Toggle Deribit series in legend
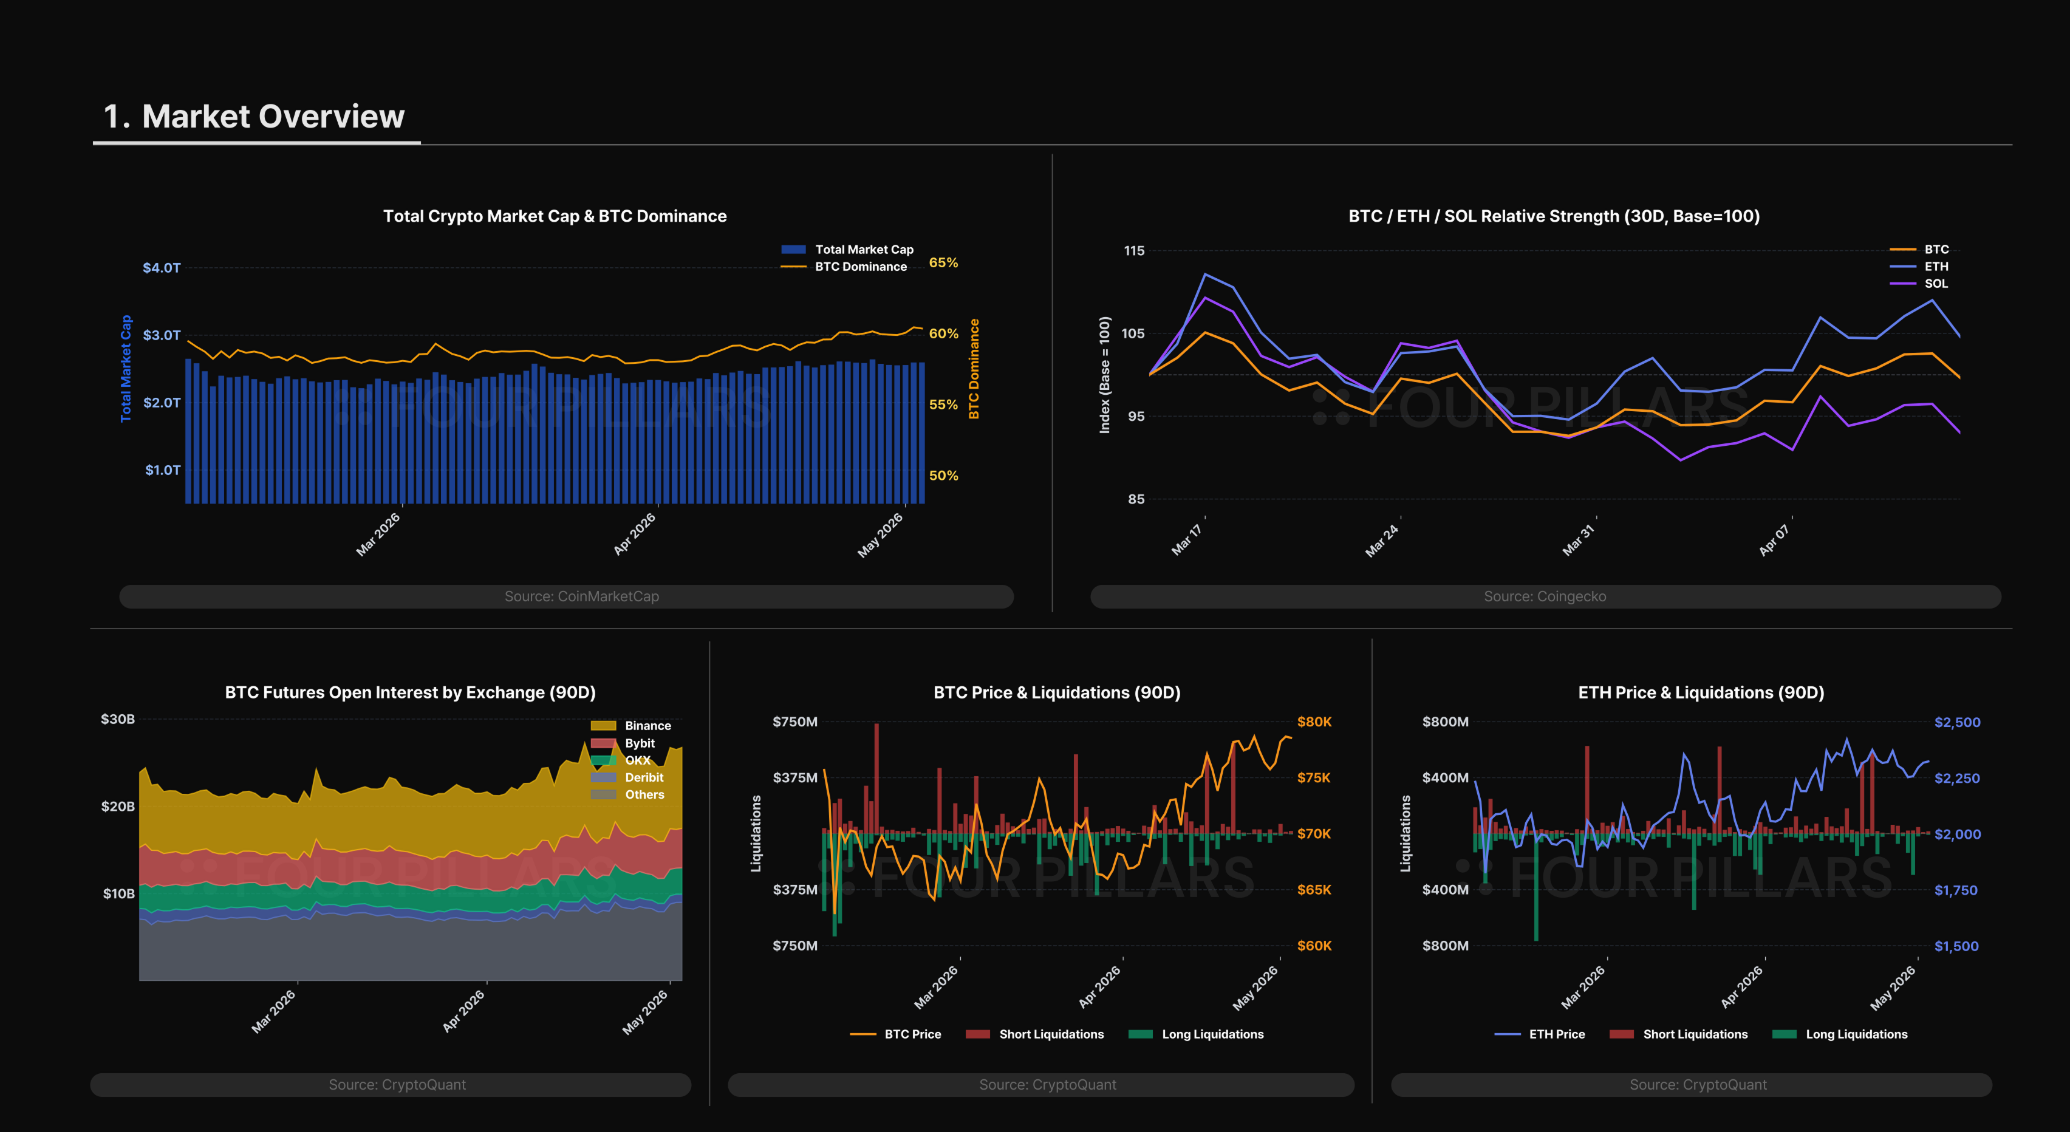2070x1132 pixels. point(627,777)
